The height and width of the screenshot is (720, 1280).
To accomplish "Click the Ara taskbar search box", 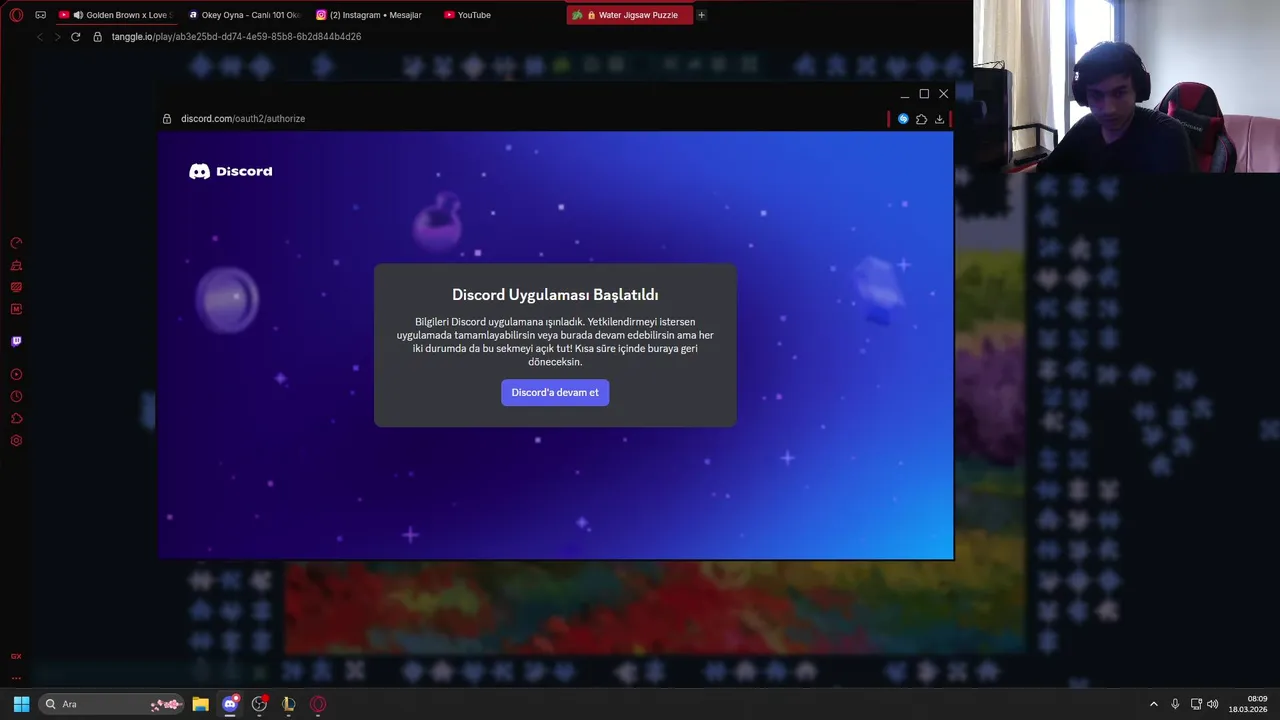I will click(111, 704).
